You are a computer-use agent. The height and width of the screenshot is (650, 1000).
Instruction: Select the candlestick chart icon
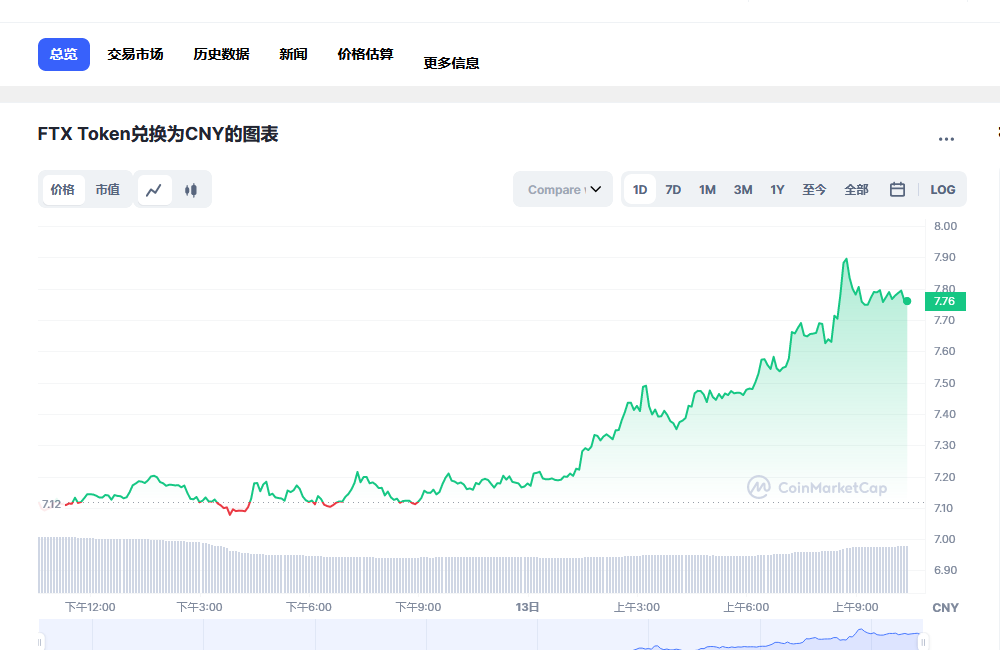pos(190,189)
